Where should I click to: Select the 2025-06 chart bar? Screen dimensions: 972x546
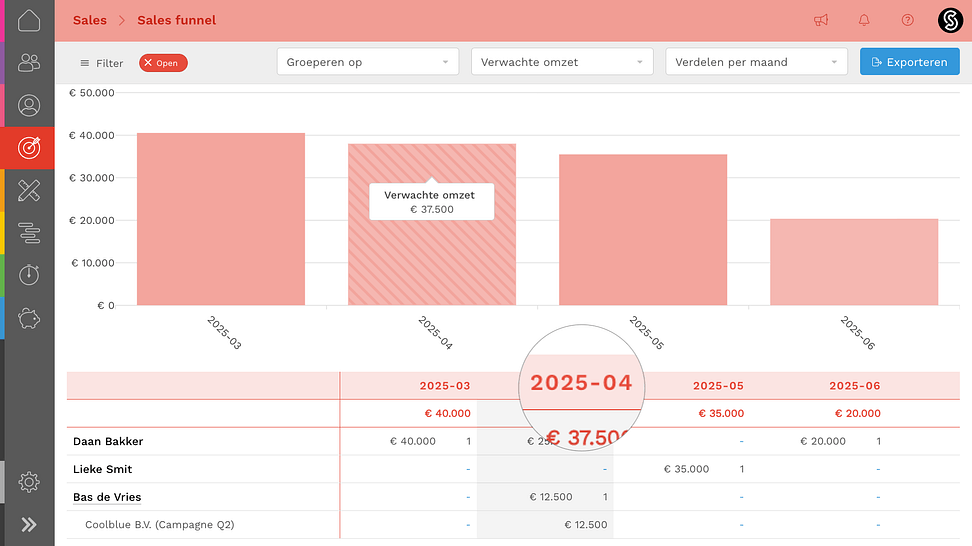(854, 262)
